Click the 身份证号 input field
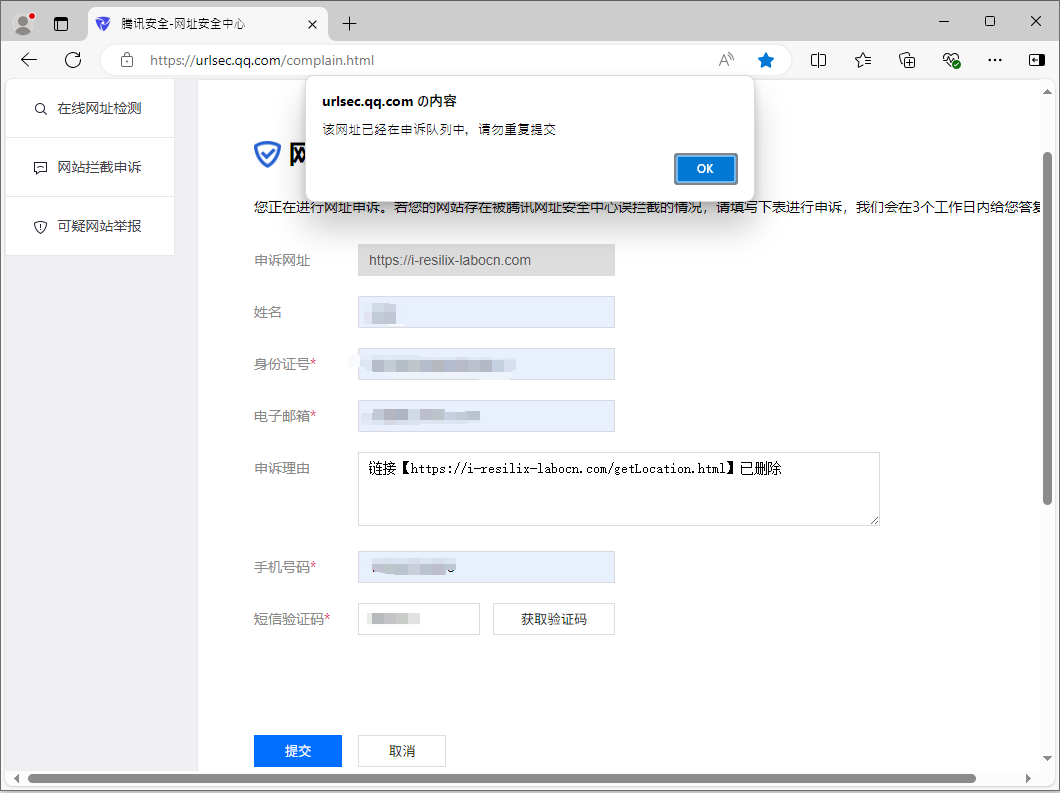This screenshot has width=1060, height=793. [x=486, y=364]
